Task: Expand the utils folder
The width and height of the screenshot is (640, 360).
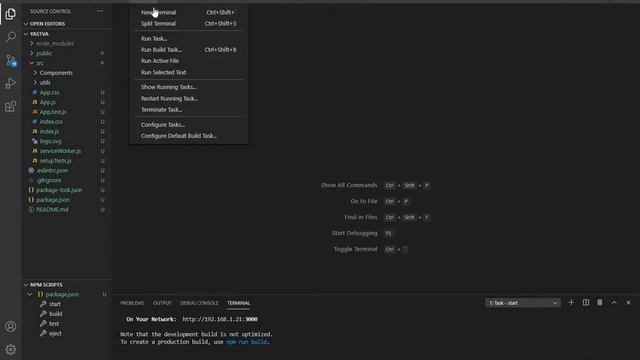Action: pyautogui.click(x=45, y=82)
